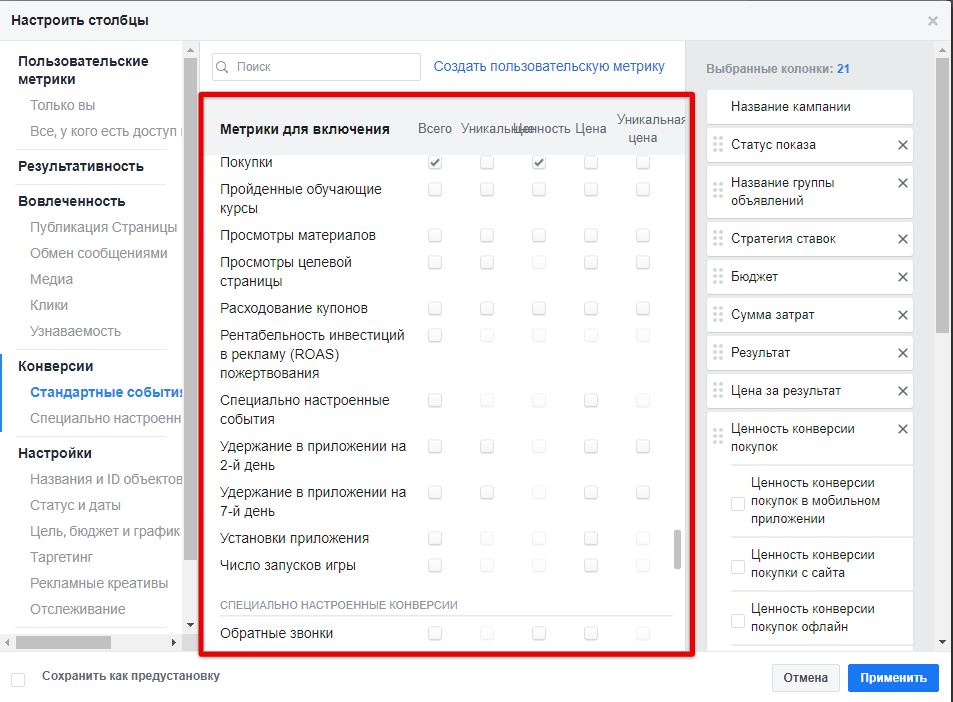Click the search magnifier icon

224,67
